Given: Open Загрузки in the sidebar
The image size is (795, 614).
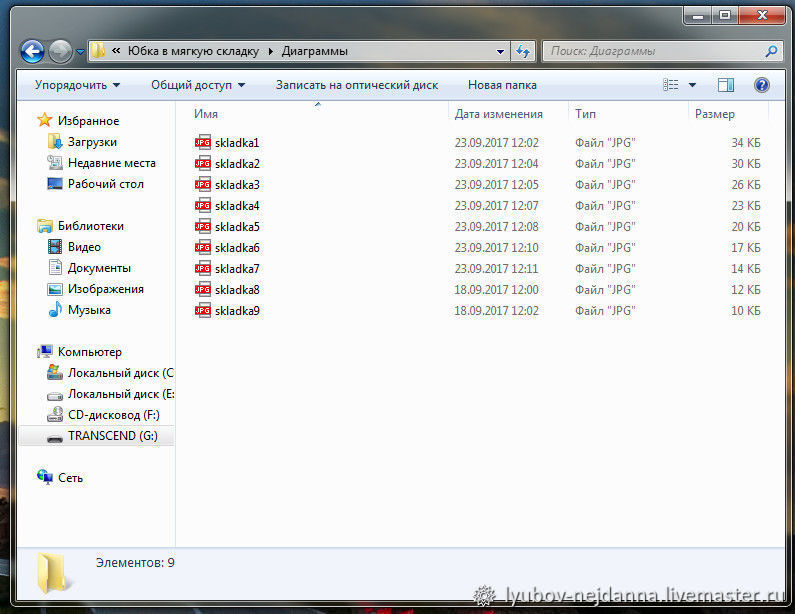Looking at the screenshot, I should tap(92, 142).
